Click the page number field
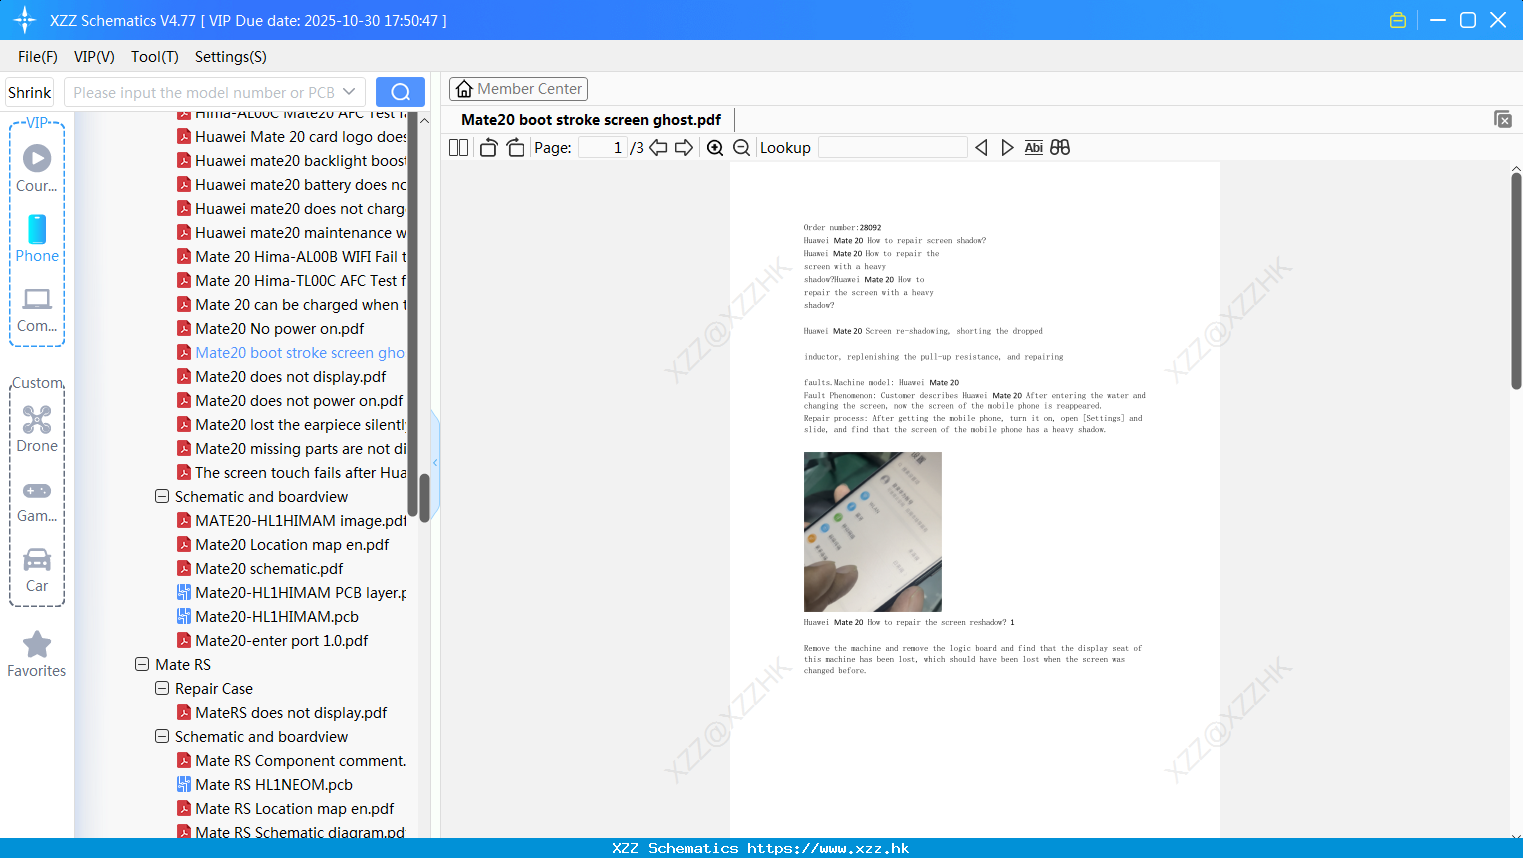The image size is (1523, 858). (603, 147)
